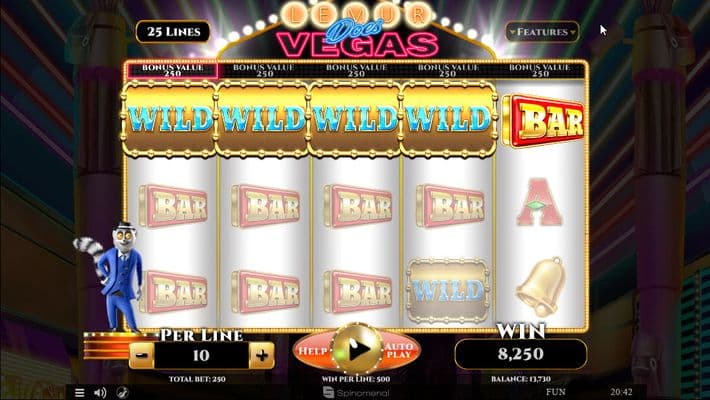Select the first Bonus Value 250 tab
This screenshot has height=400, width=710.
[173, 70]
